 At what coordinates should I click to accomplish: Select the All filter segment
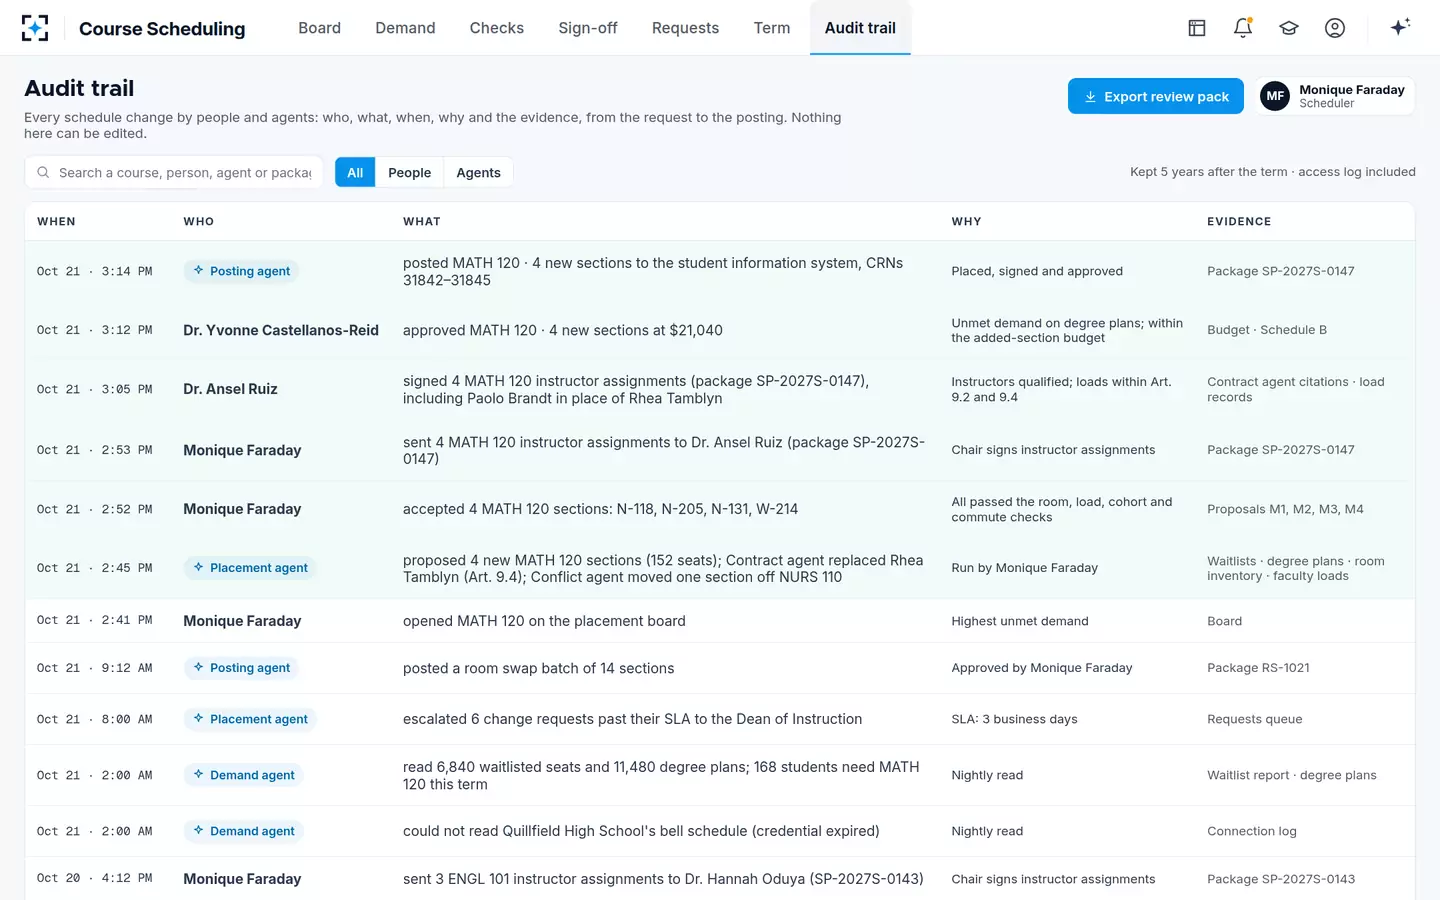click(355, 172)
